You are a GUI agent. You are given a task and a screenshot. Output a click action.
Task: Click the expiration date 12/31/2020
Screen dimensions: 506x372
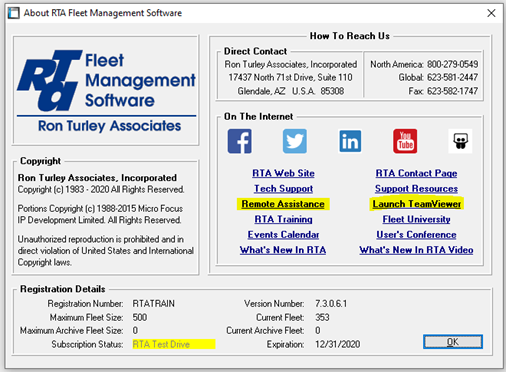click(x=338, y=344)
